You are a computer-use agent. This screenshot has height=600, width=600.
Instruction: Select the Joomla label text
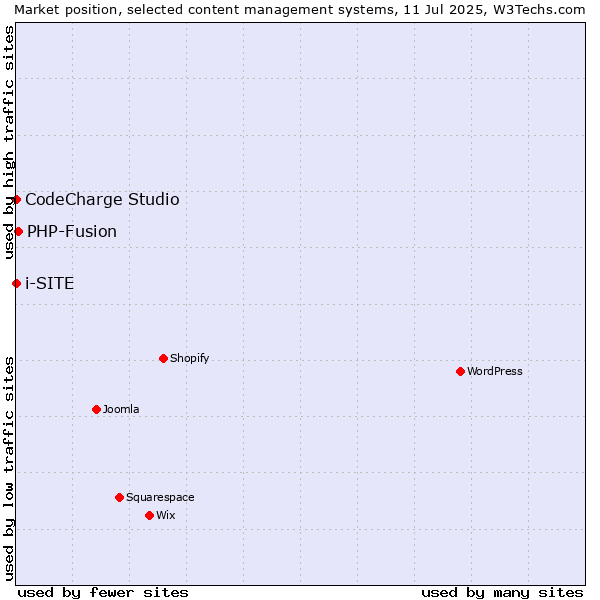(121, 409)
